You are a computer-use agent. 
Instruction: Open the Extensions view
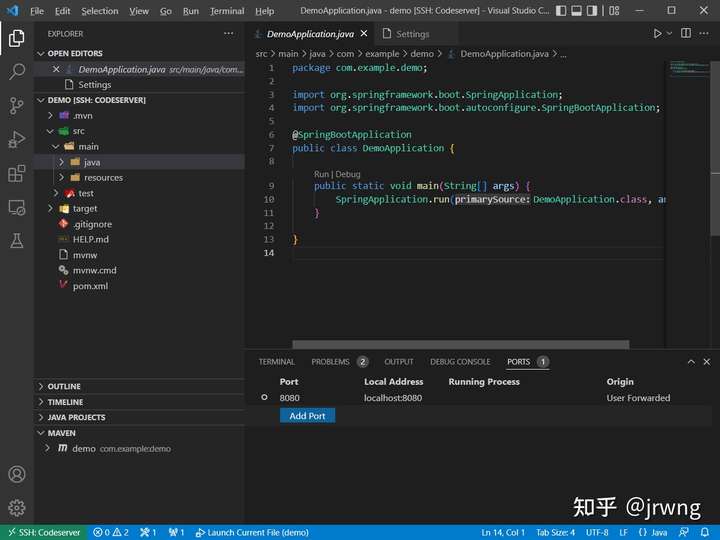[x=17, y=174]
